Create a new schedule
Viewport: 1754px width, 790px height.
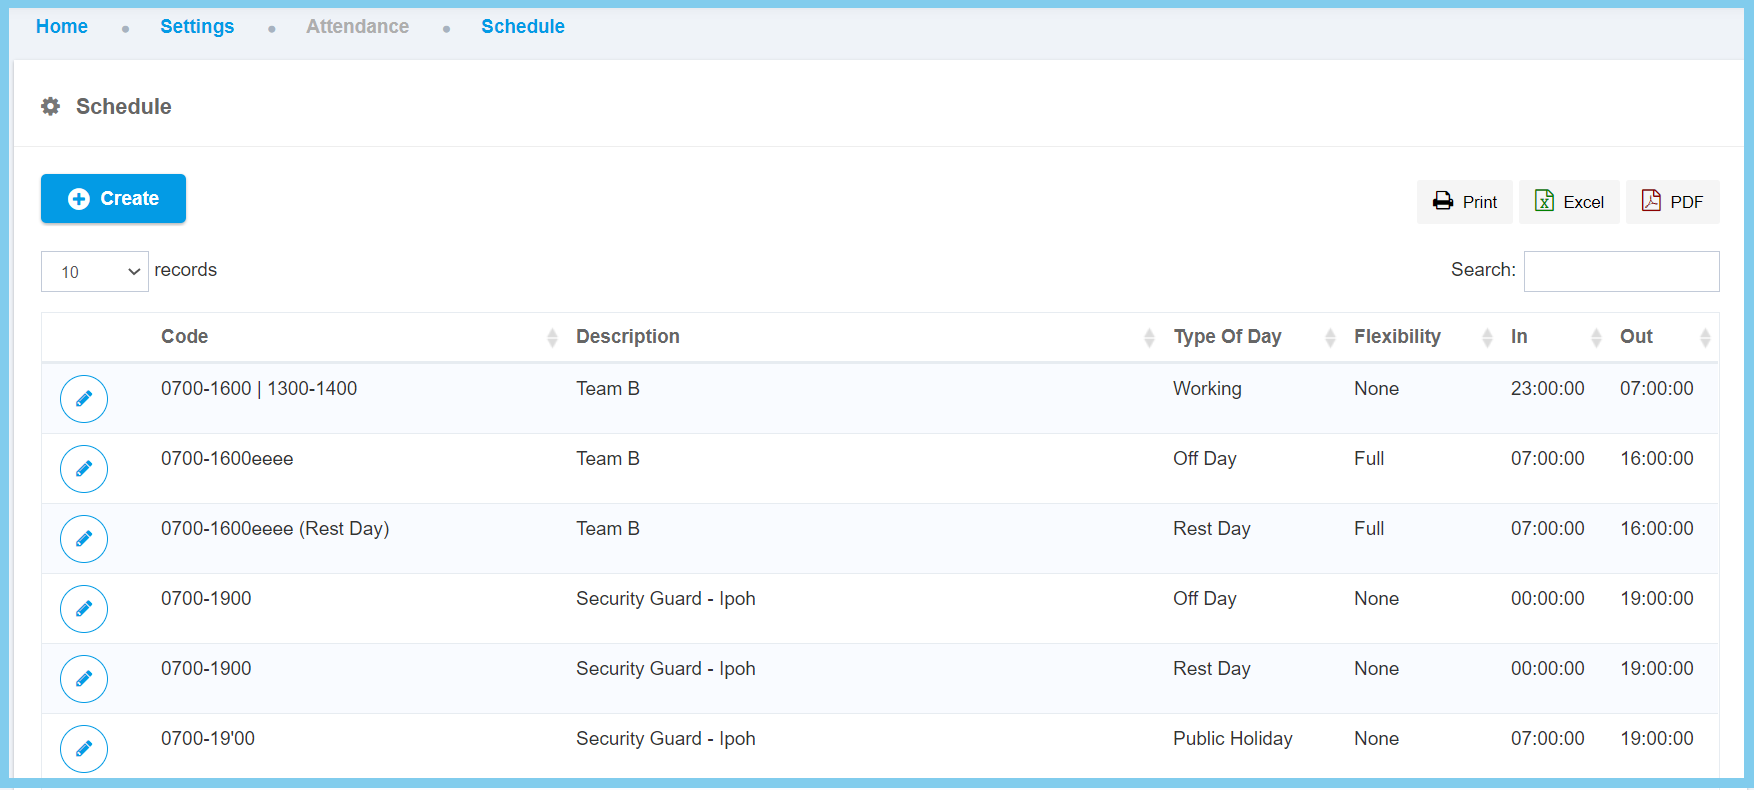(x=113, y=199)
